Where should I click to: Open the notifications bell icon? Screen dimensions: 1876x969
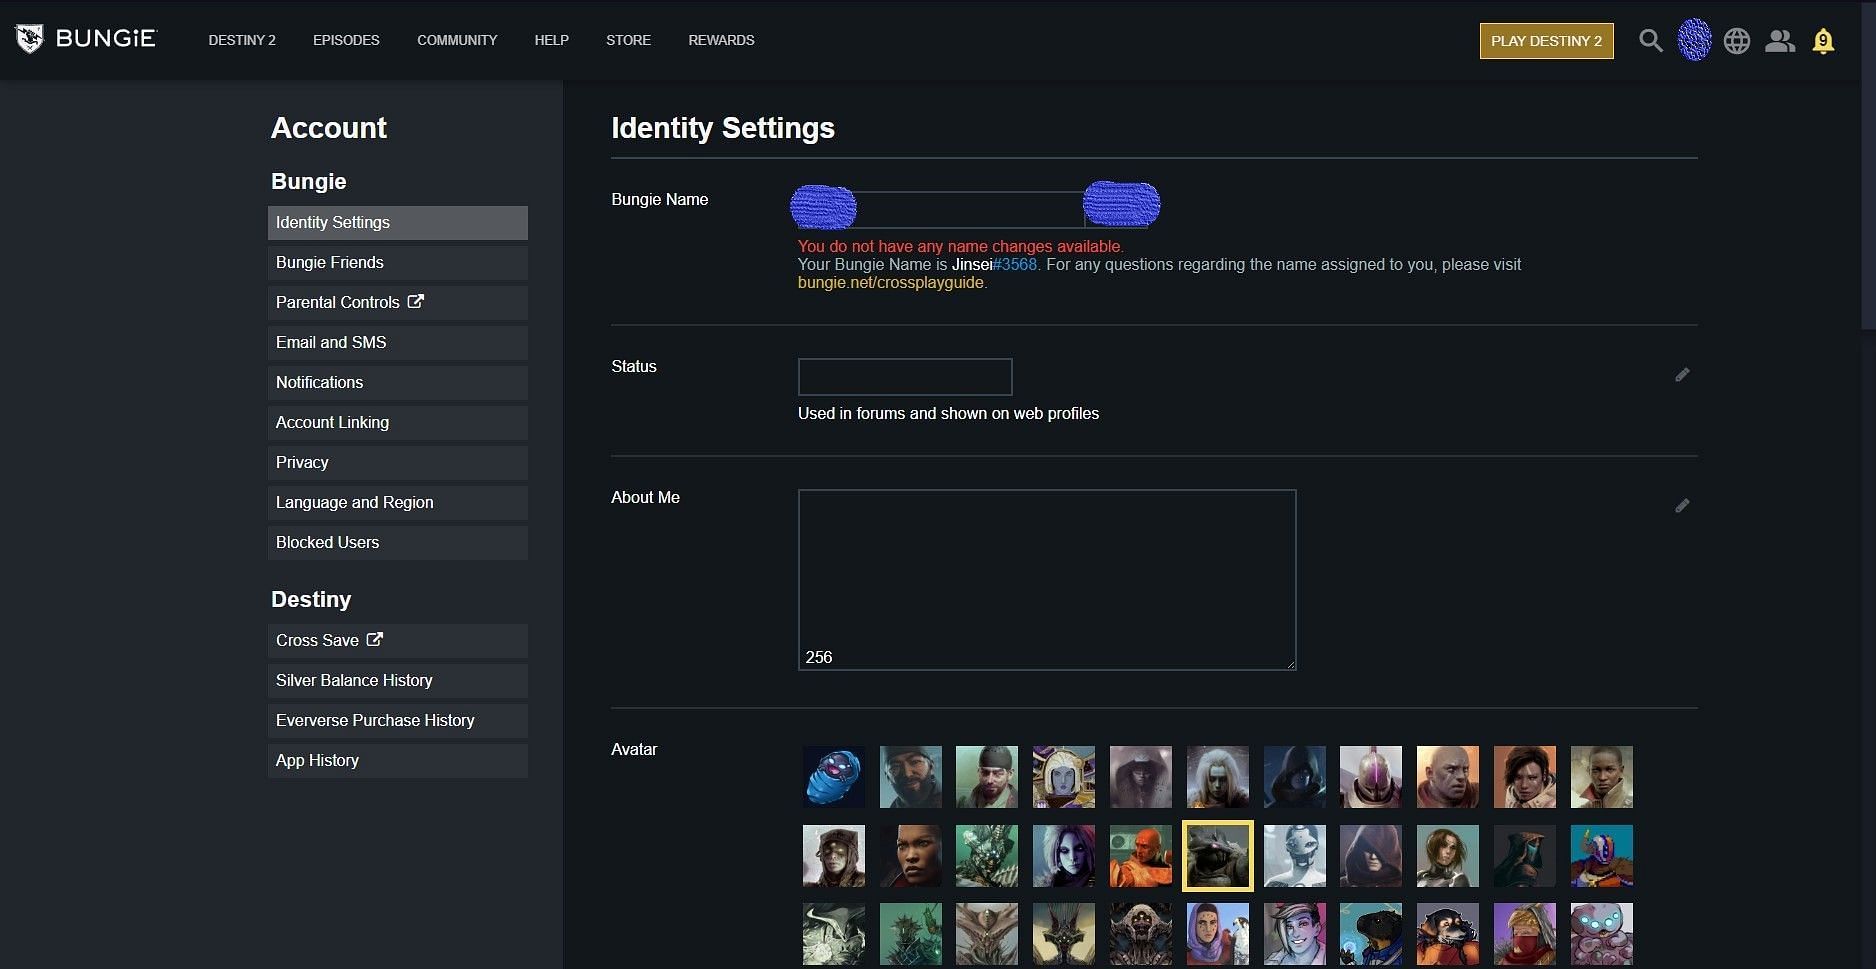pyautogui.click(x=1823, y=41)
